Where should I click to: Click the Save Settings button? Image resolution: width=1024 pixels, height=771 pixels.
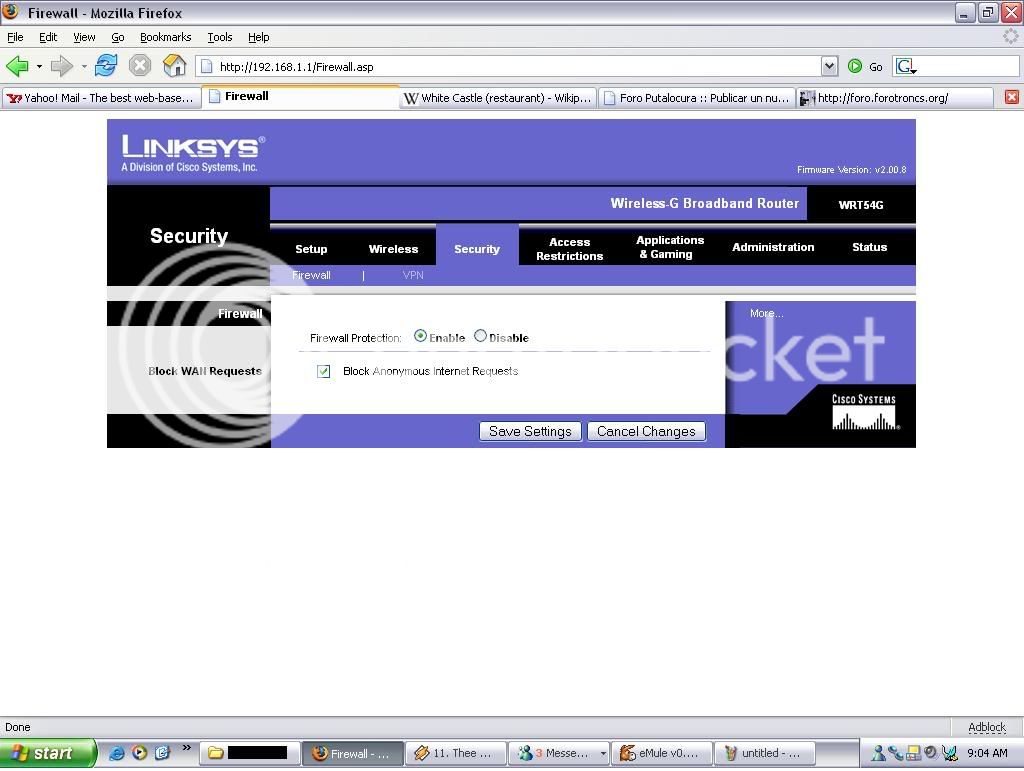click(530, 432)
